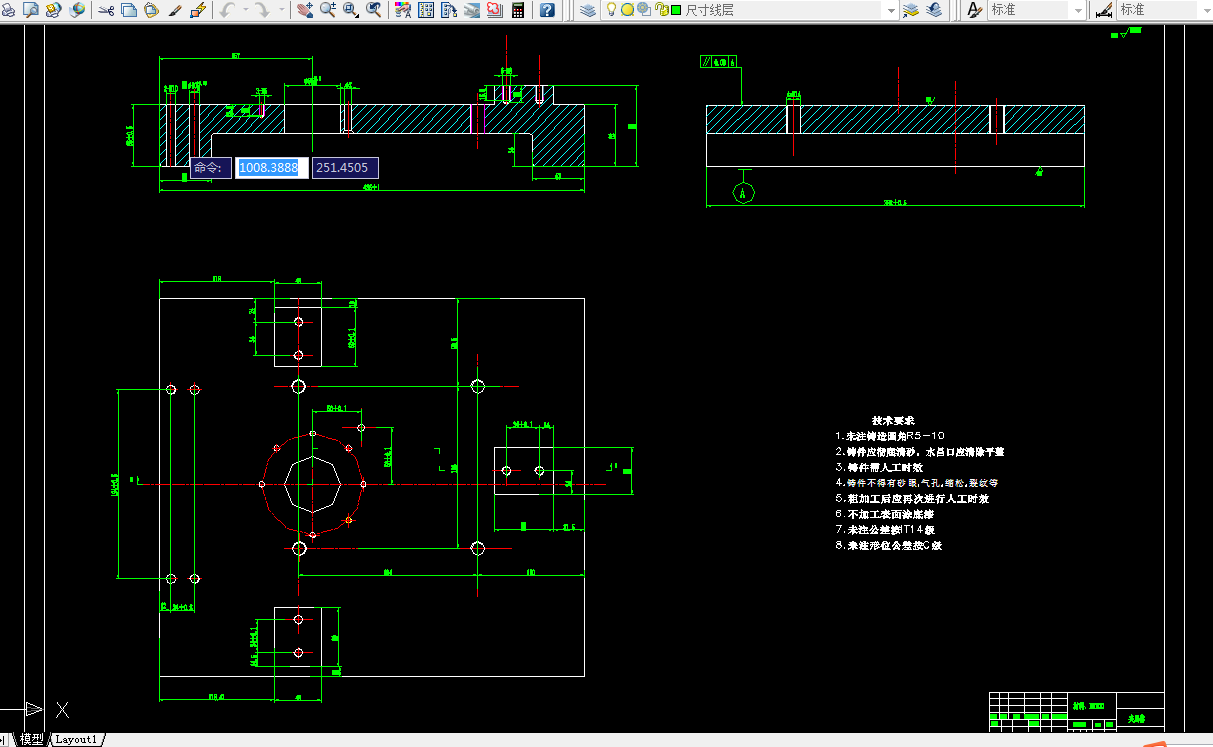The image size is (1213, 747).
Task: Select the Match Properties paintbrush icon
Action: tap(175, 10)
